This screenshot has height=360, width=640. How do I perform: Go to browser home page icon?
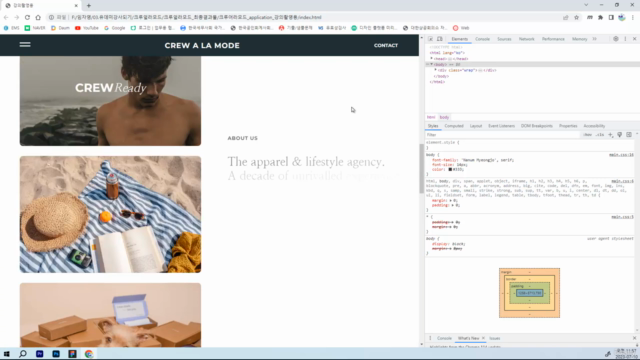coord(38,17)
